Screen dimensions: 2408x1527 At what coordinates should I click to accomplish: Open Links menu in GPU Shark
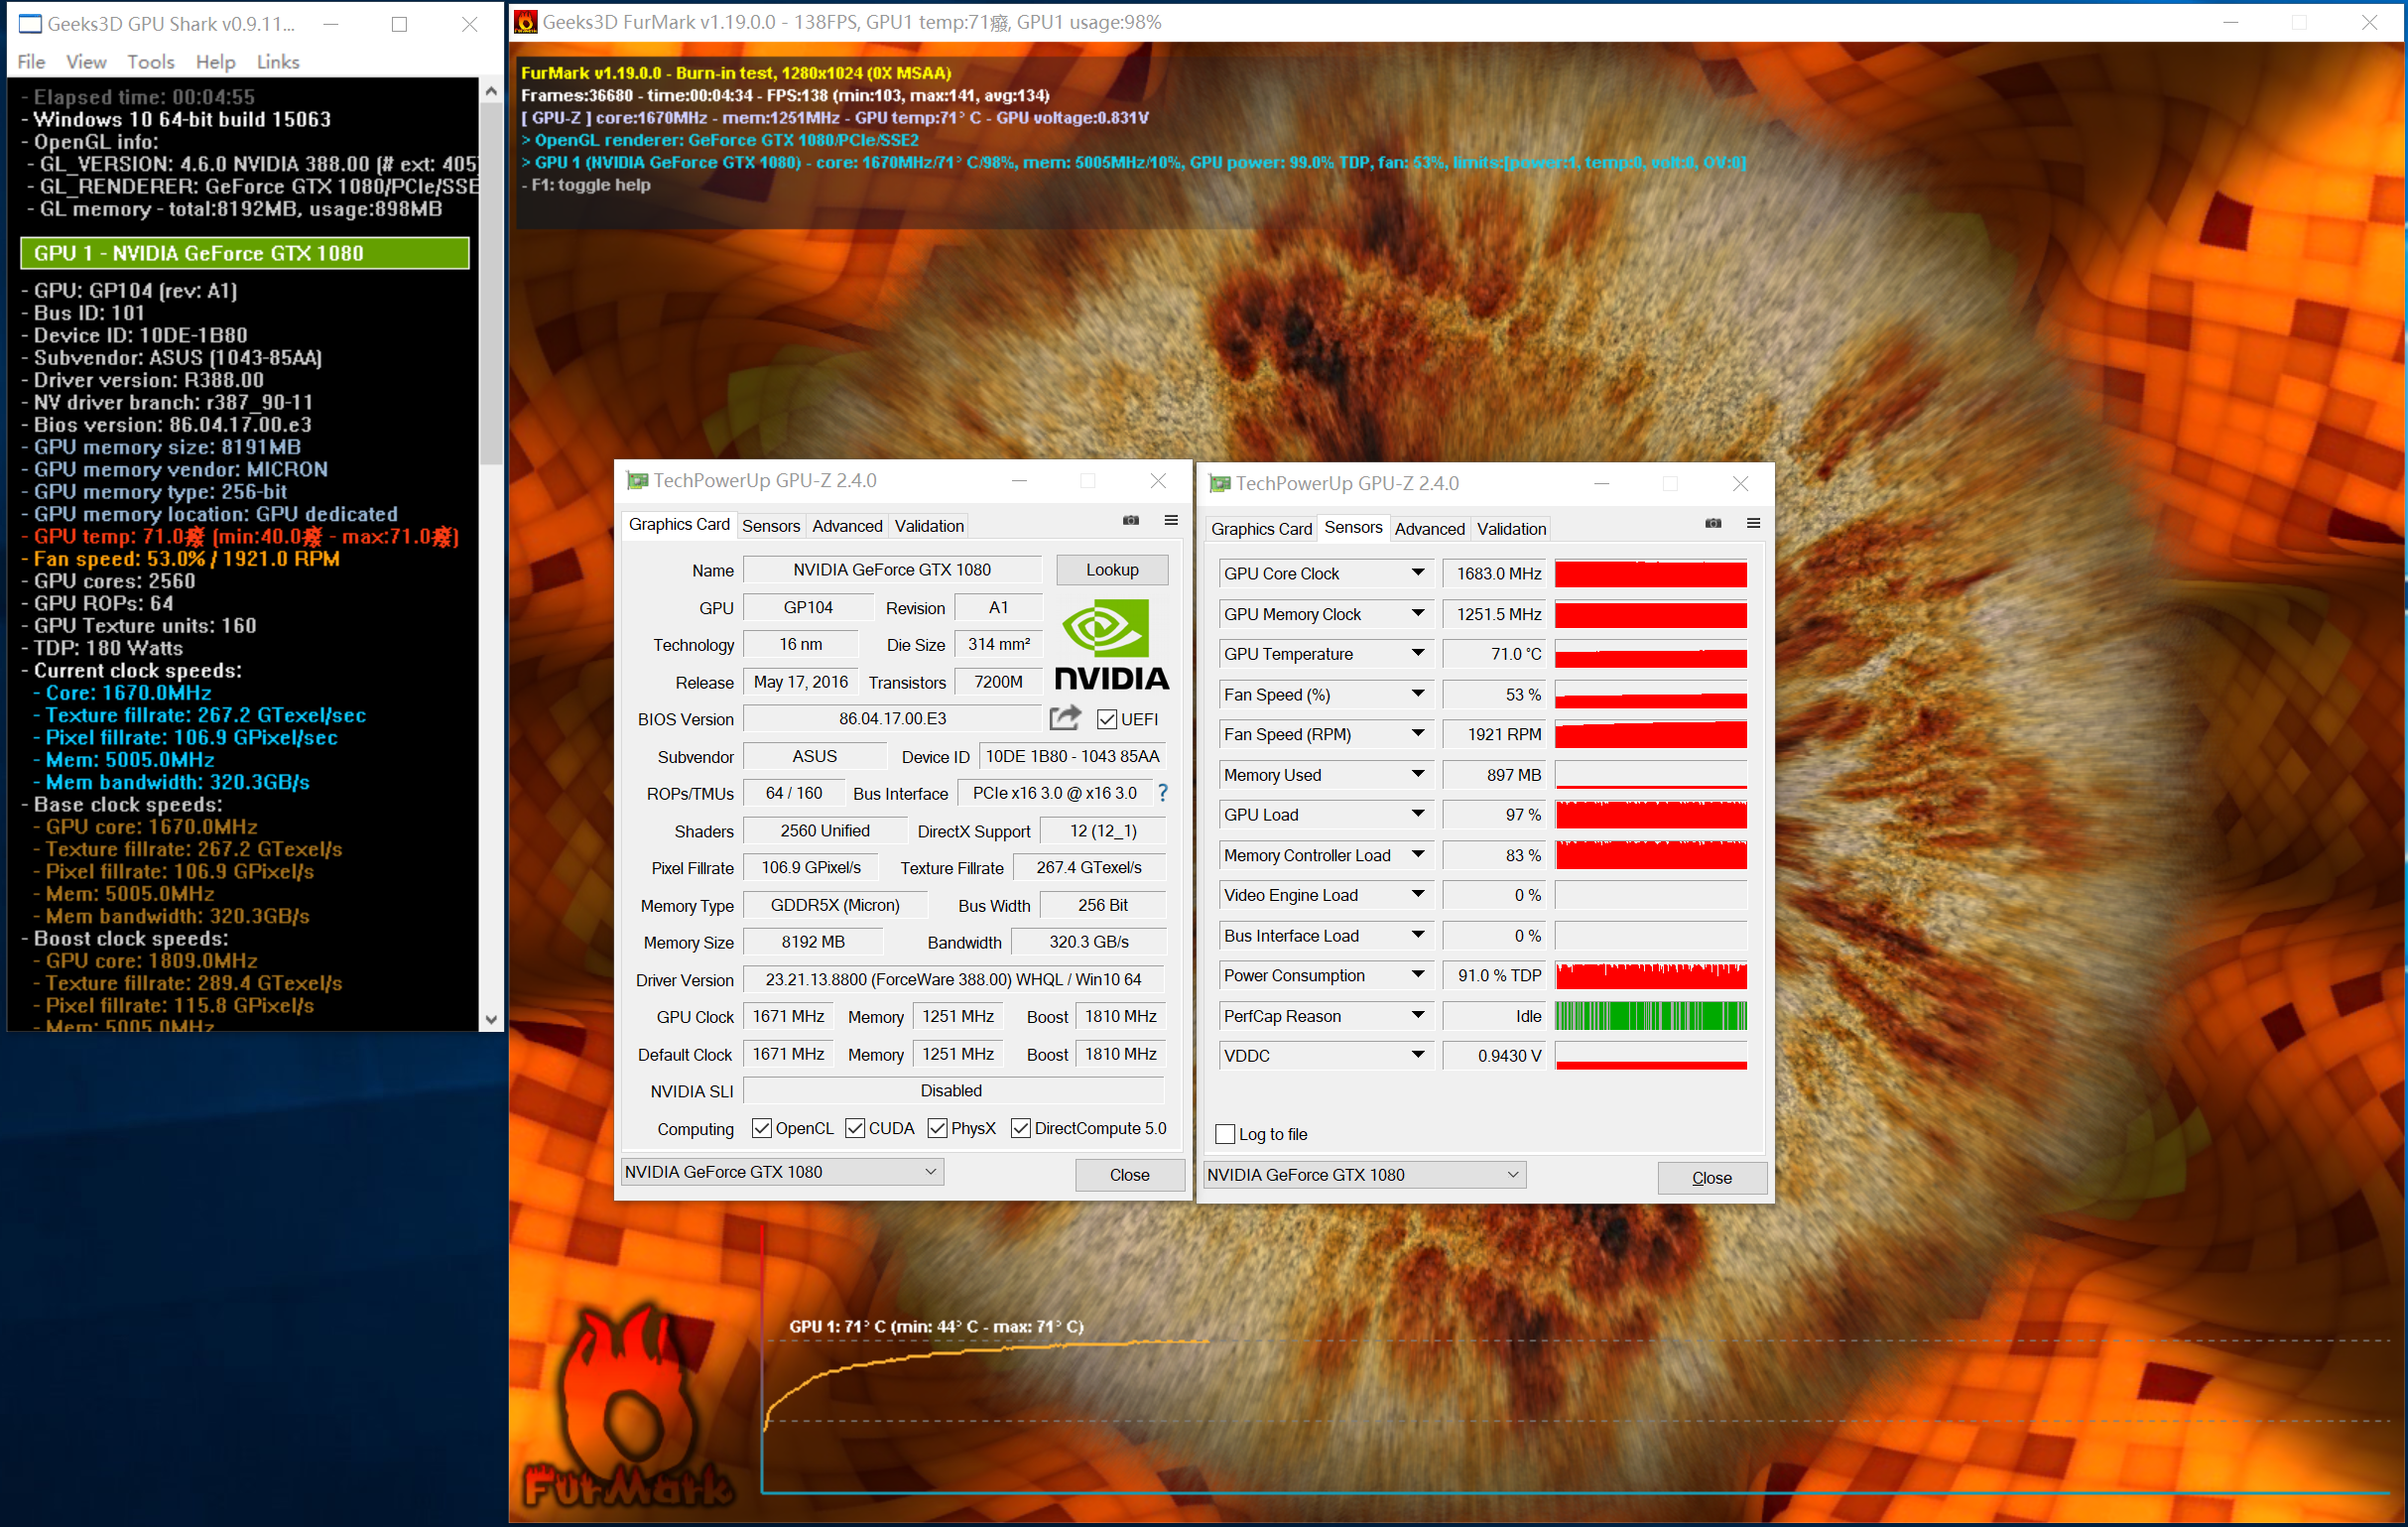pos(278,62)
